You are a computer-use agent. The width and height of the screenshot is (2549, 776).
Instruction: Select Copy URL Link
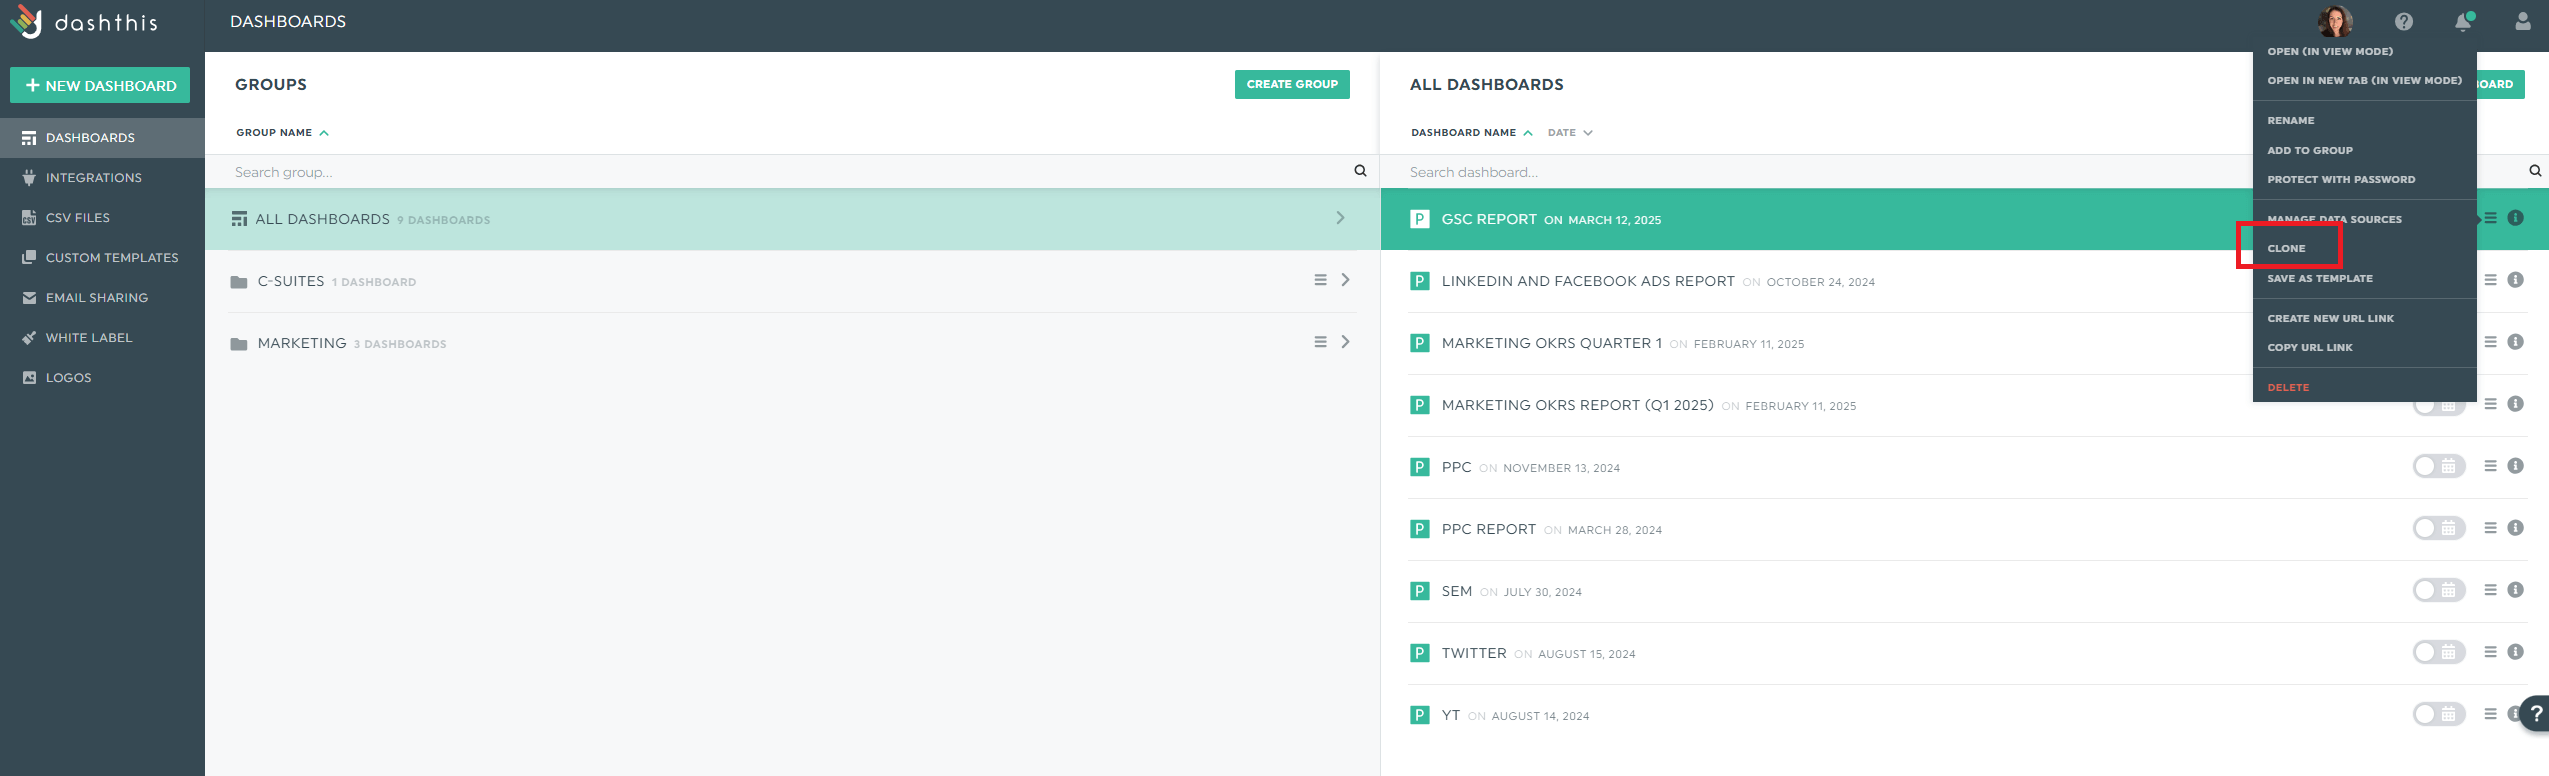pos(2310,348)
